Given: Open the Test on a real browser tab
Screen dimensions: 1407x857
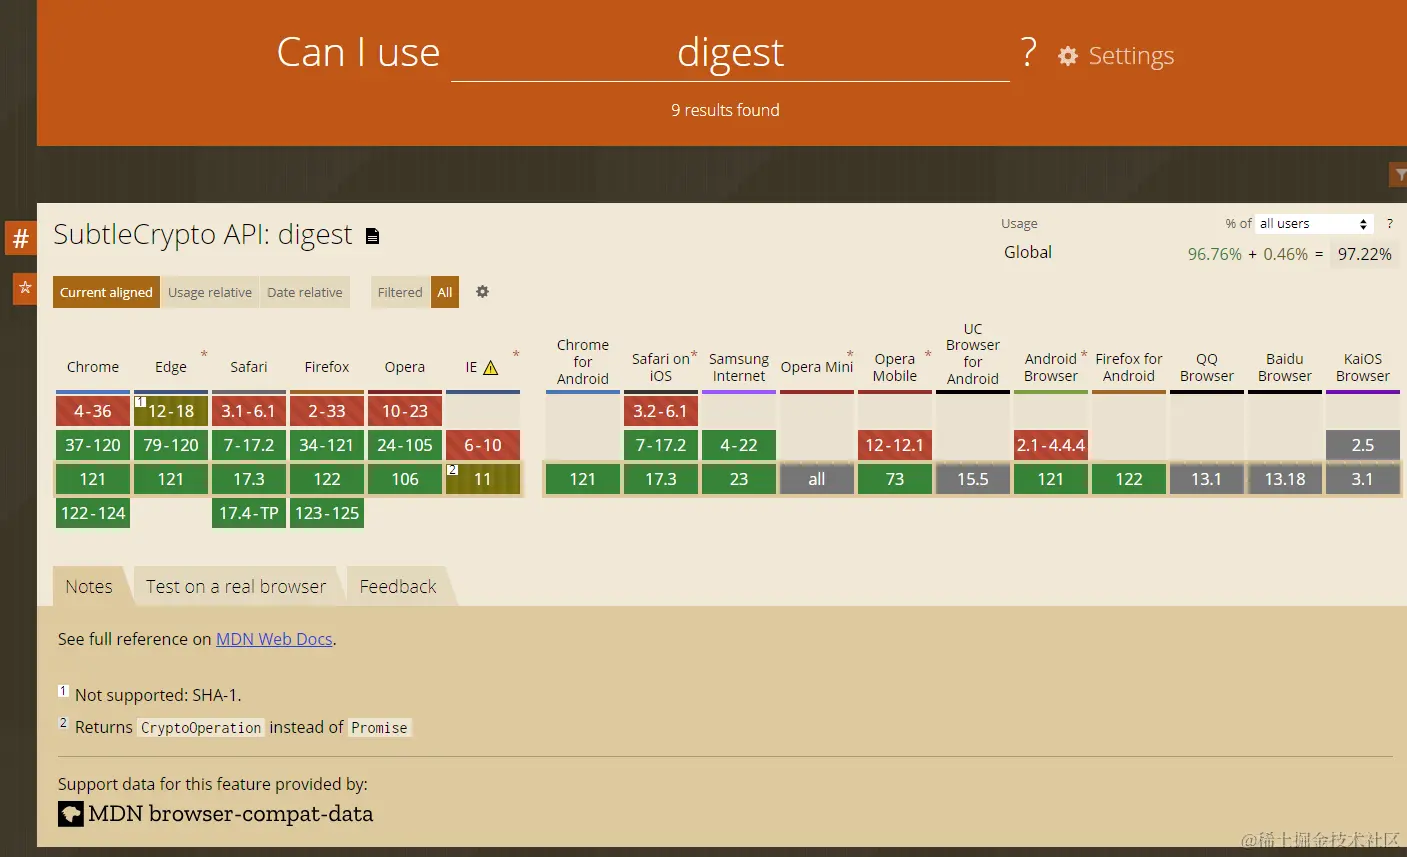Looking at the screenshot, I should [236, 587].
